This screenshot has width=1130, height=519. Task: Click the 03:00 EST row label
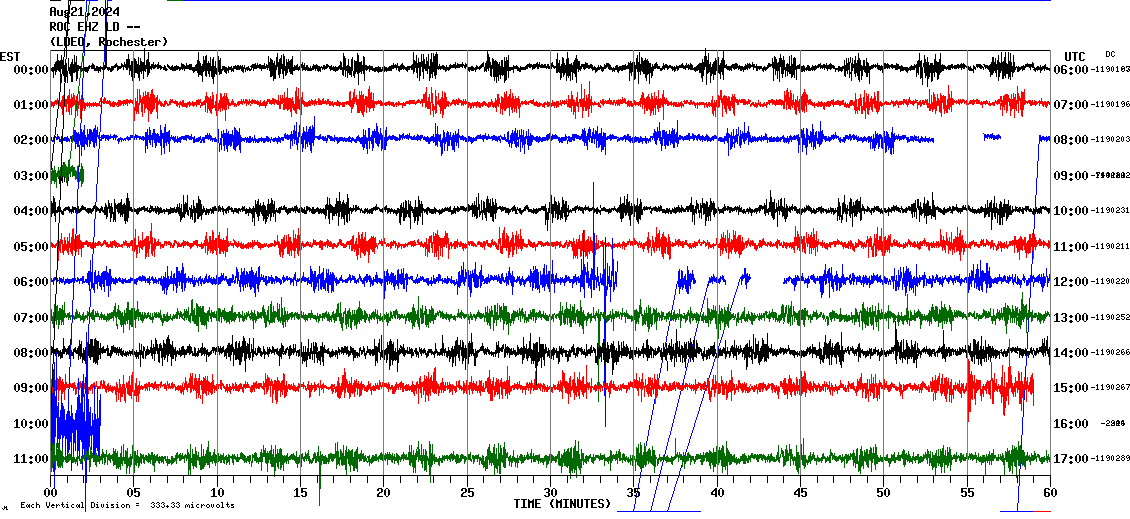(x=31, y=176)
